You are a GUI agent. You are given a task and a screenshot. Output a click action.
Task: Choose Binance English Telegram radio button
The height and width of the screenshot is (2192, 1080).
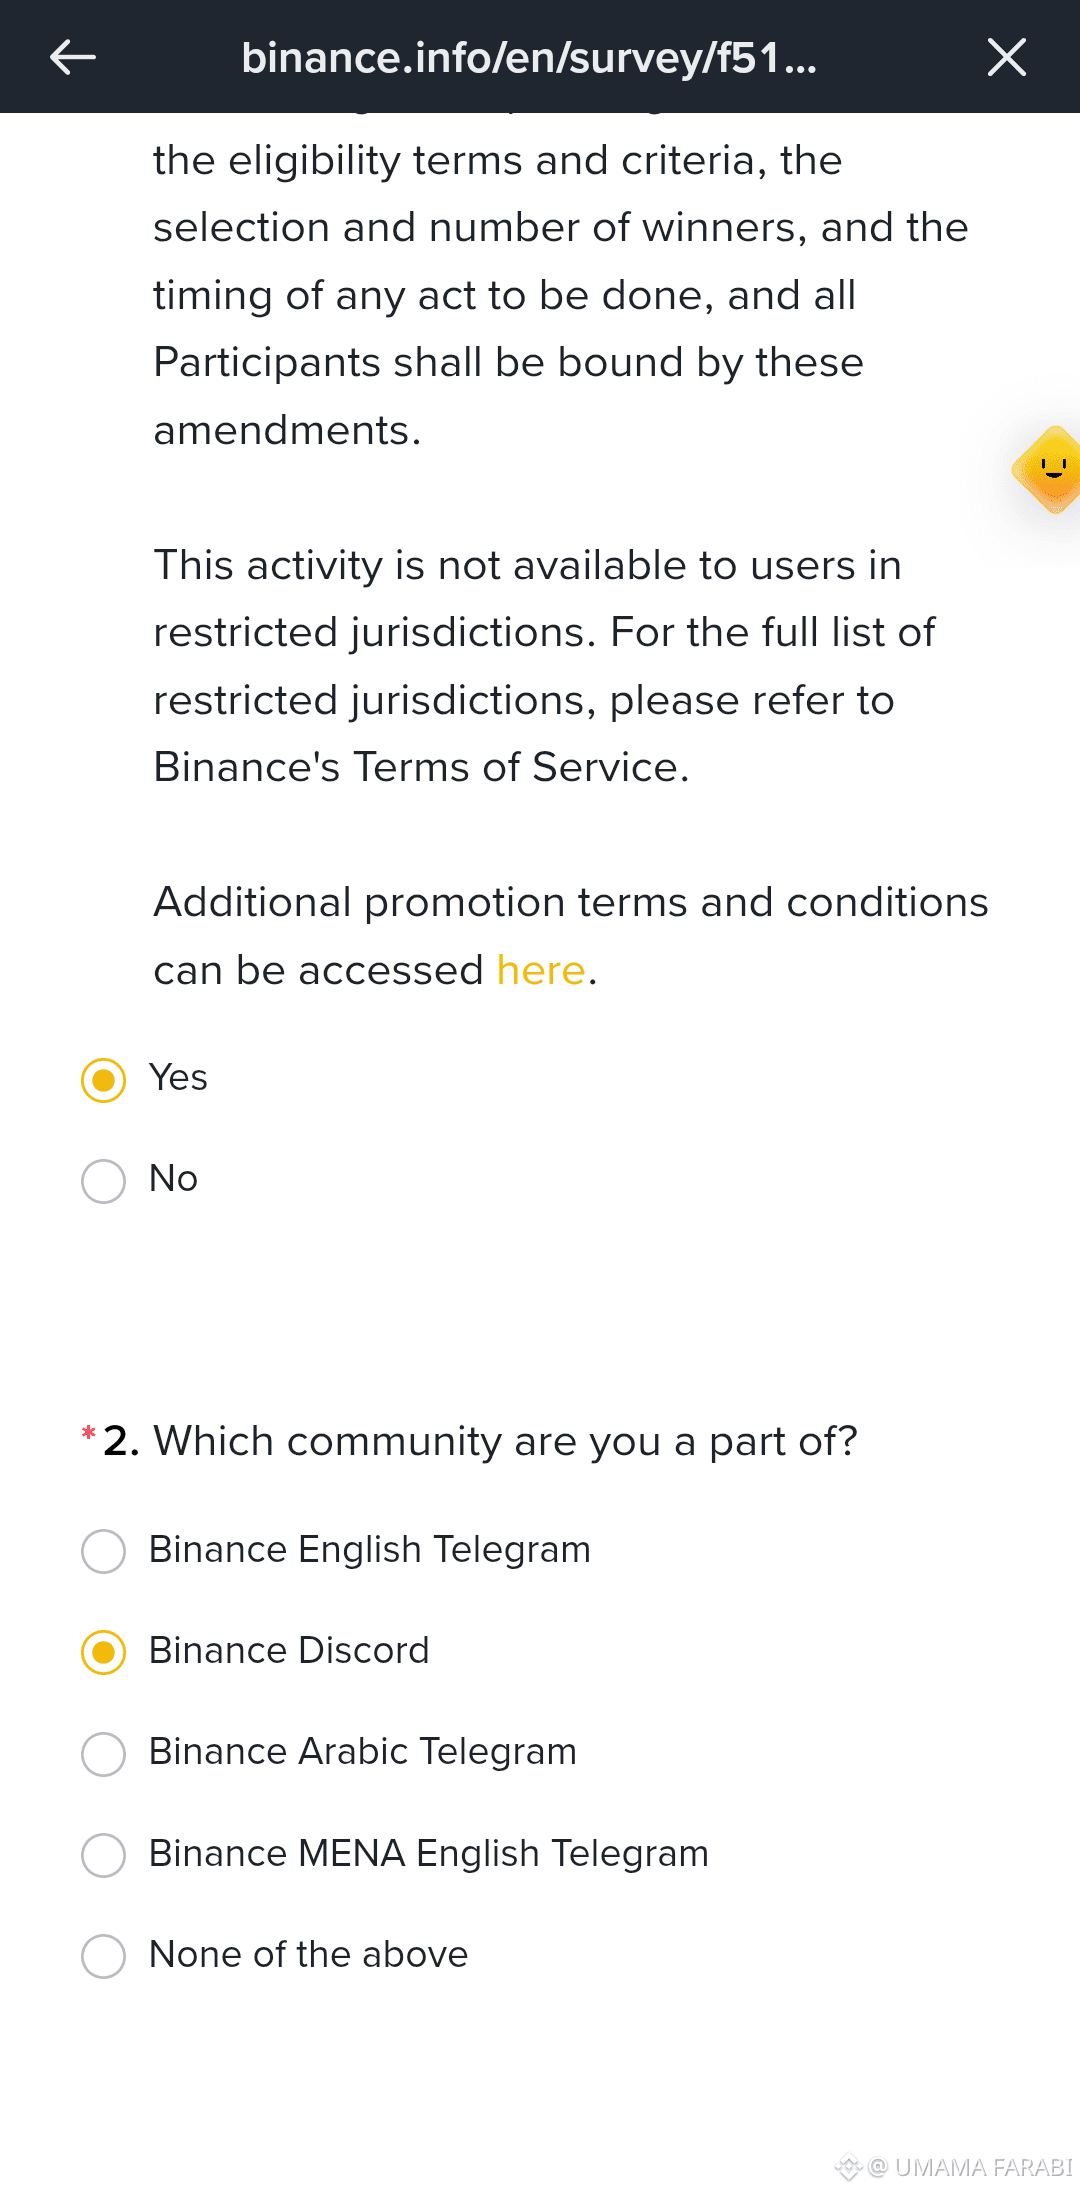tap(103, 1551)
